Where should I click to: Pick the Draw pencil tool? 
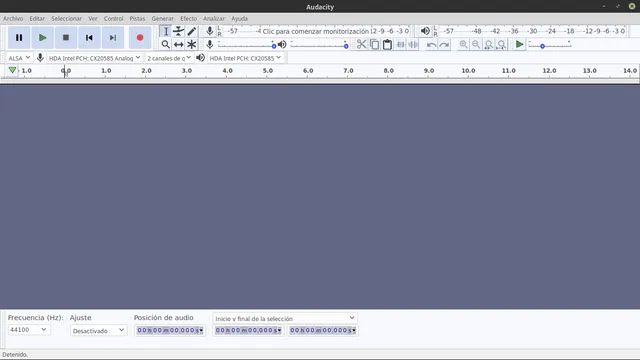click(x=191, y=31)
